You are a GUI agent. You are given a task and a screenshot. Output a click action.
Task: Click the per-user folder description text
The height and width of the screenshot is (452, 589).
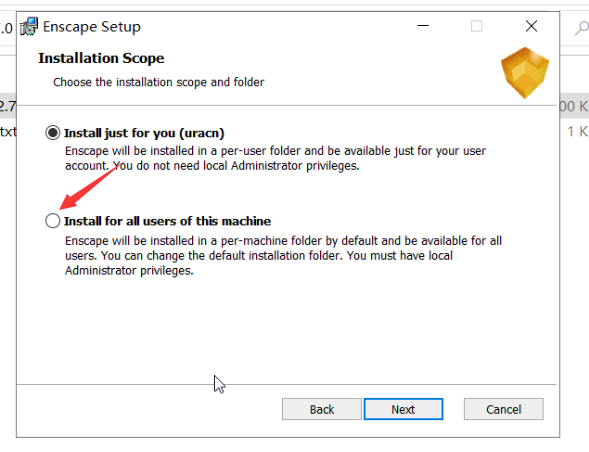pos(275,158)
